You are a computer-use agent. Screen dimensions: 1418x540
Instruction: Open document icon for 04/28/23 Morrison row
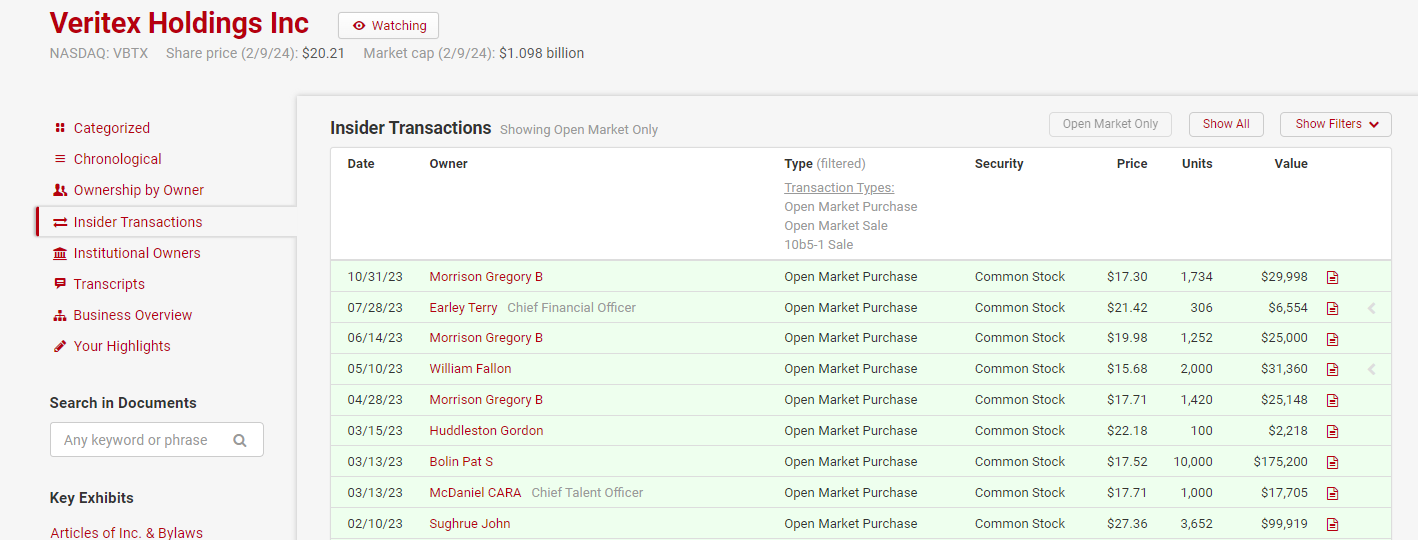(x=1332, y=401)
